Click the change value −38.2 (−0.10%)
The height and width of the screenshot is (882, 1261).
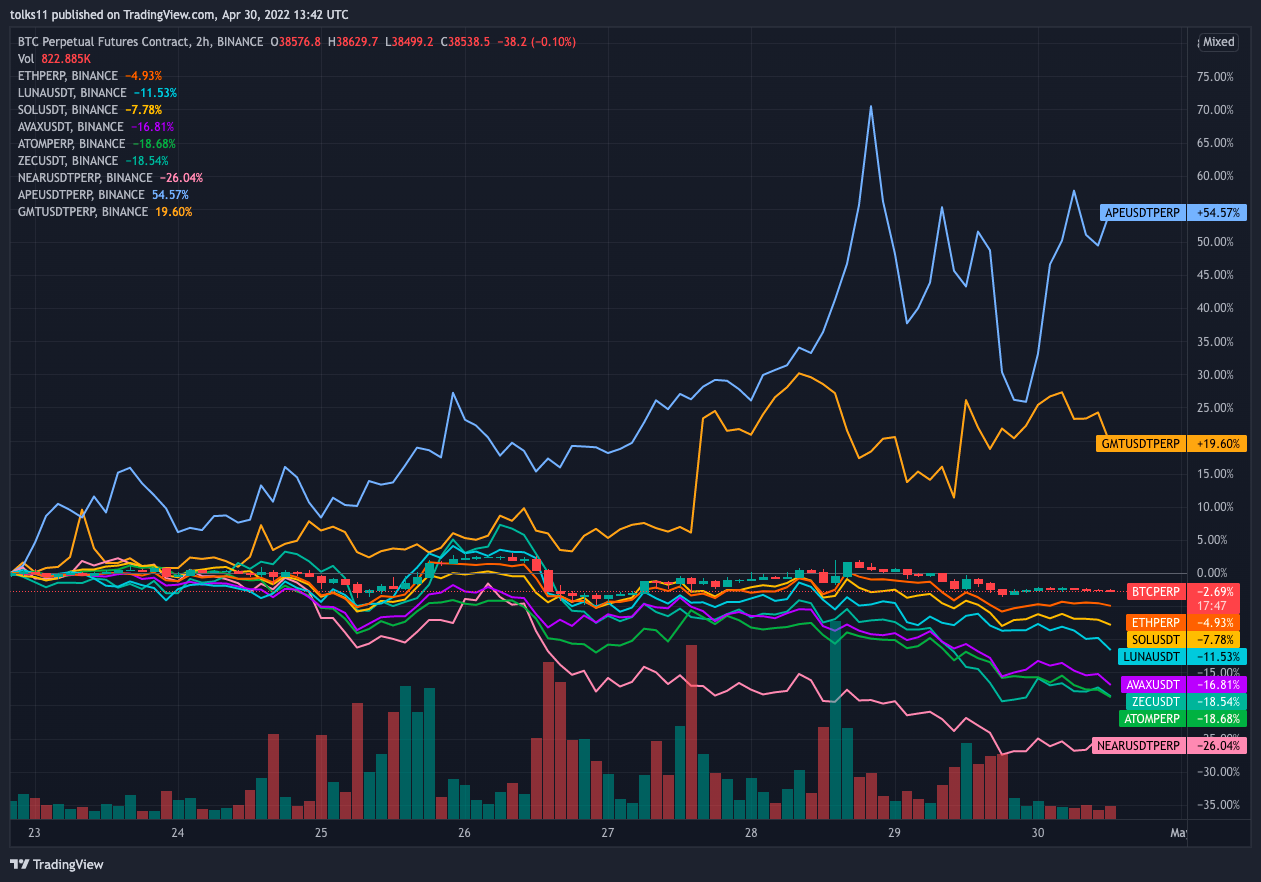coord(538,42)
